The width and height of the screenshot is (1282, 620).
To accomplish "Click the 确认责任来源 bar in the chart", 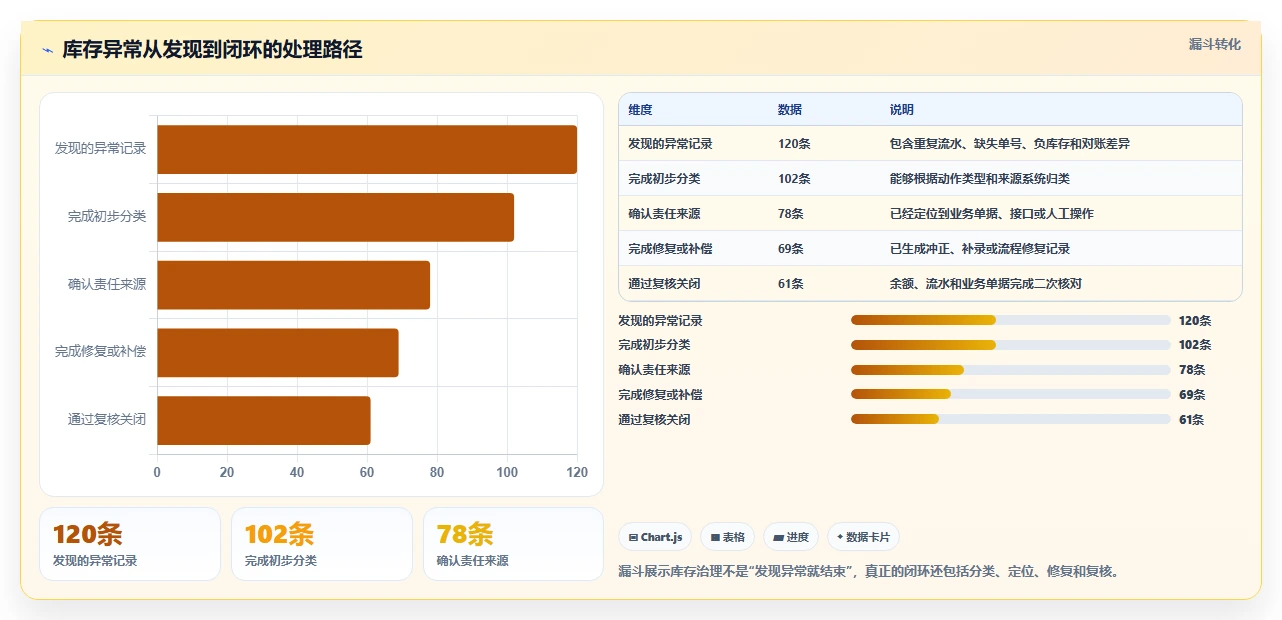I will pyautogui.click(x=293, y=285).
